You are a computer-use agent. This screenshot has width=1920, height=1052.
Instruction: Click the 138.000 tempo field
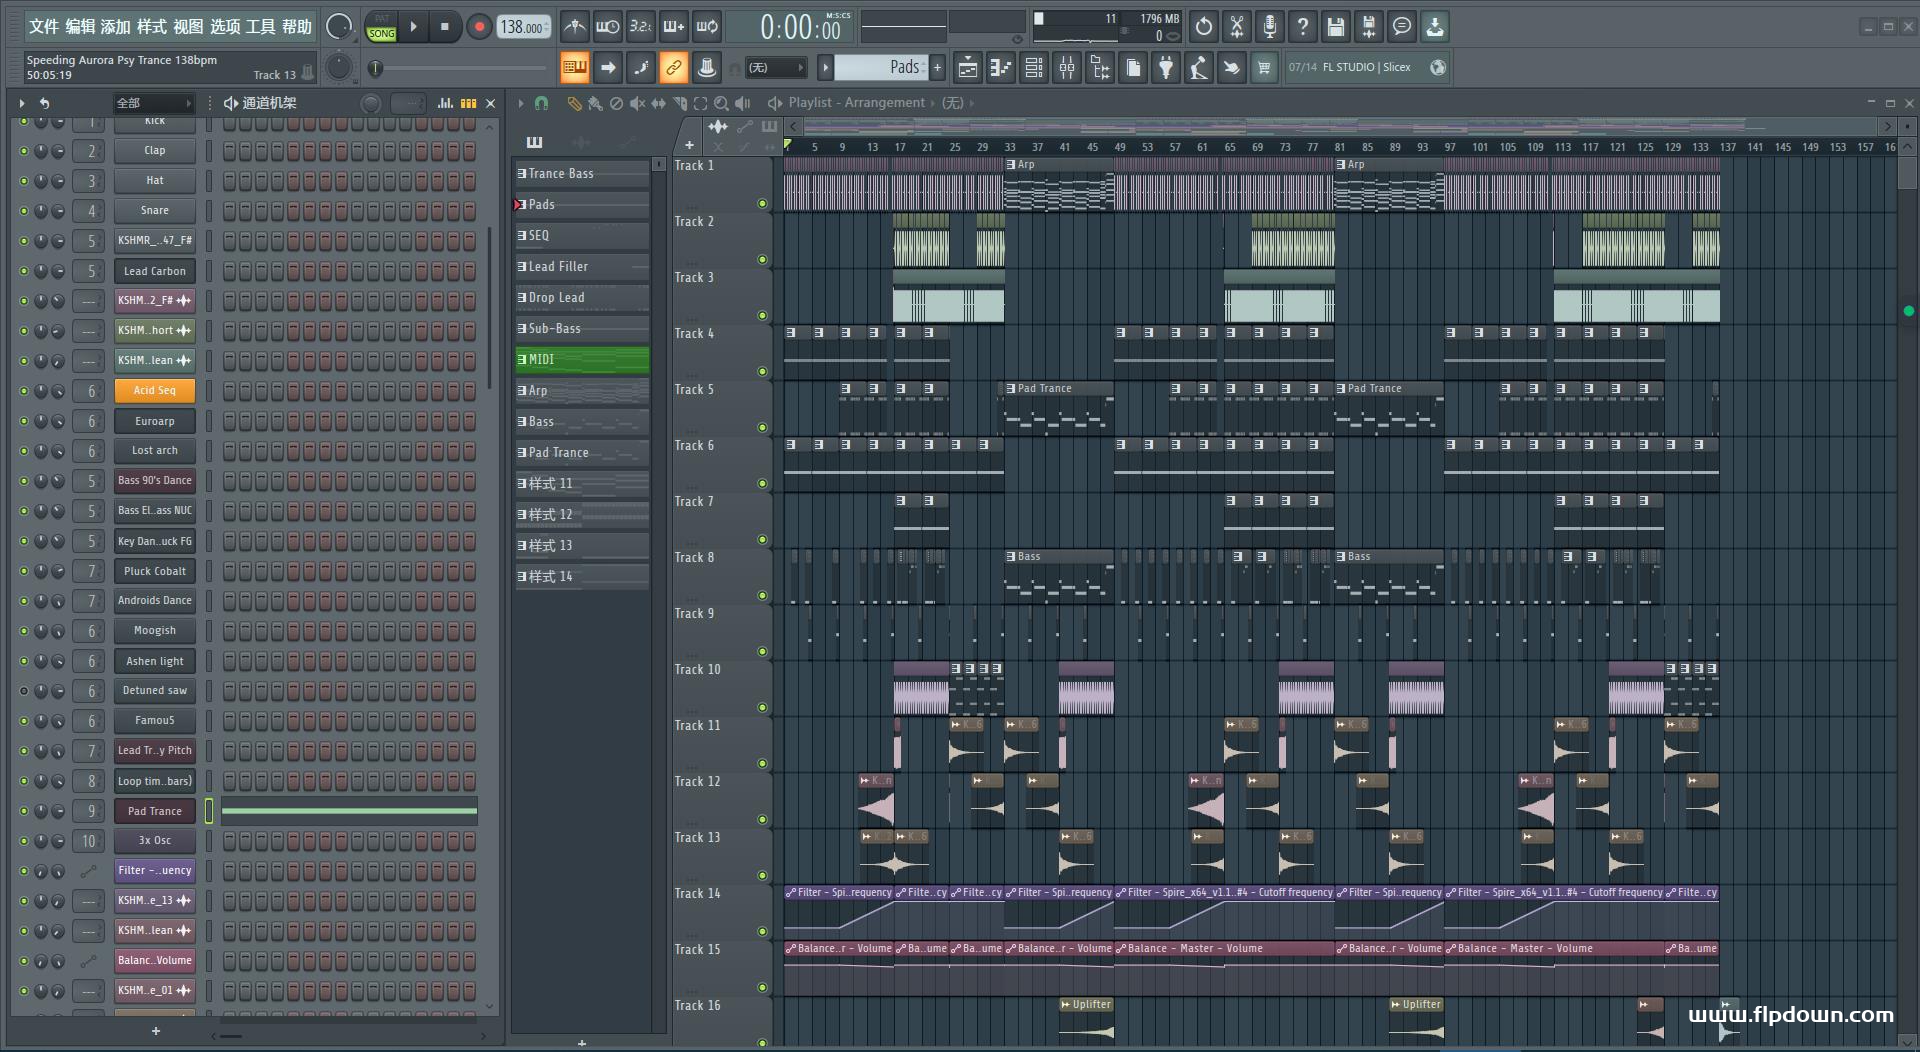(x=523, y=27)
